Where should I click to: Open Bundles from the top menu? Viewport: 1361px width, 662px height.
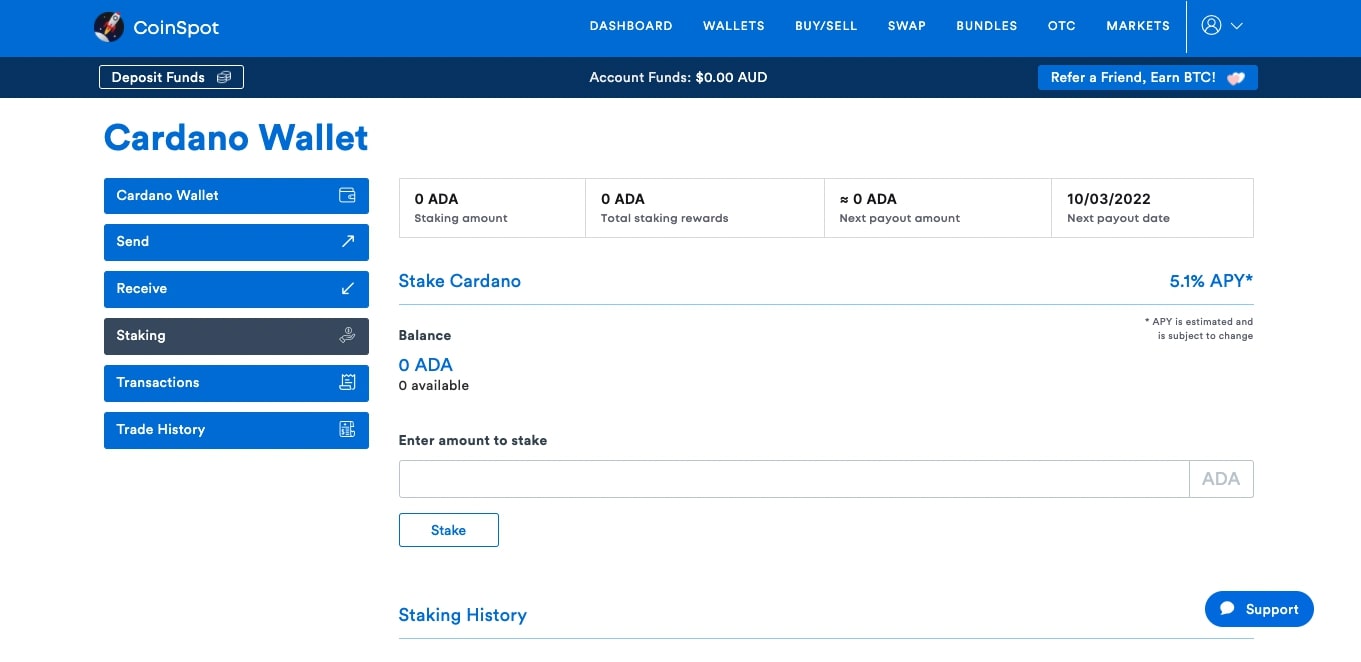point(987,26)
